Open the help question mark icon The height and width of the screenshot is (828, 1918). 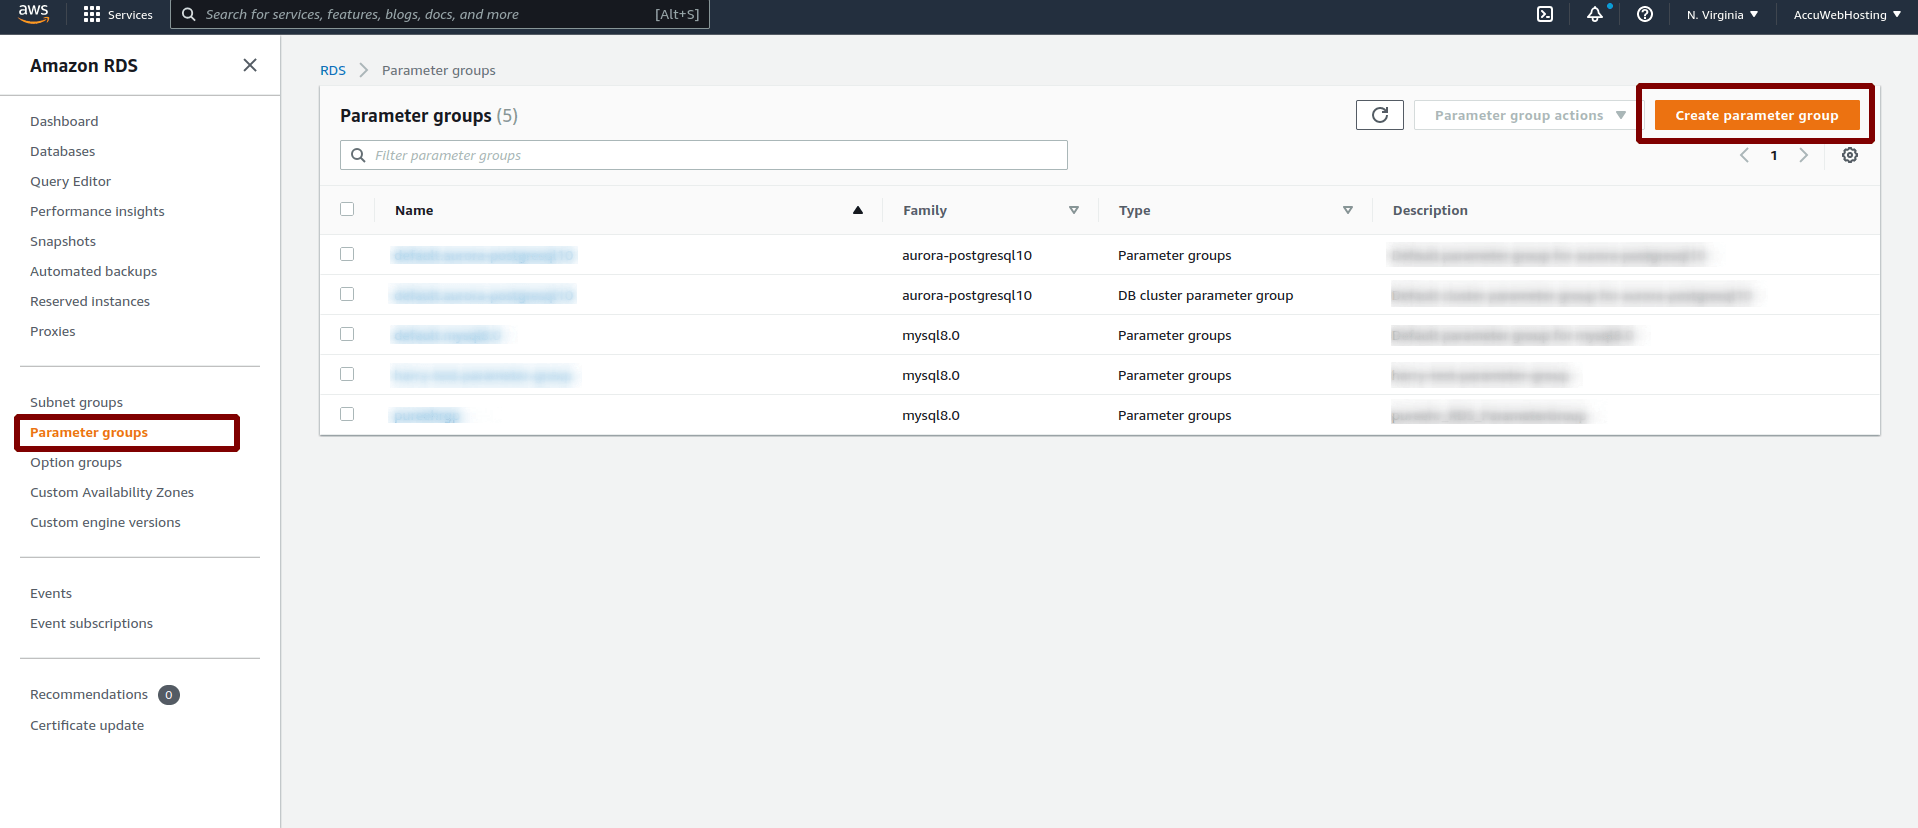click(1645, 15)
